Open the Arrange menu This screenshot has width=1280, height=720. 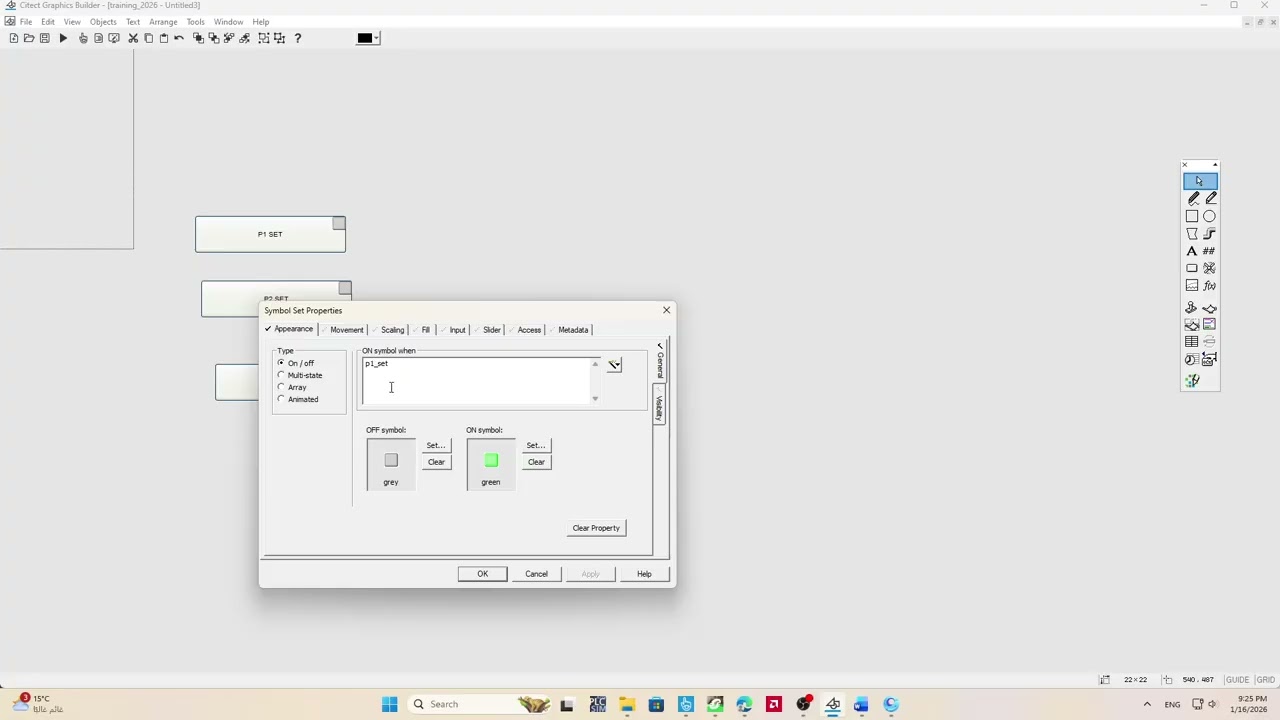[163, 22]
